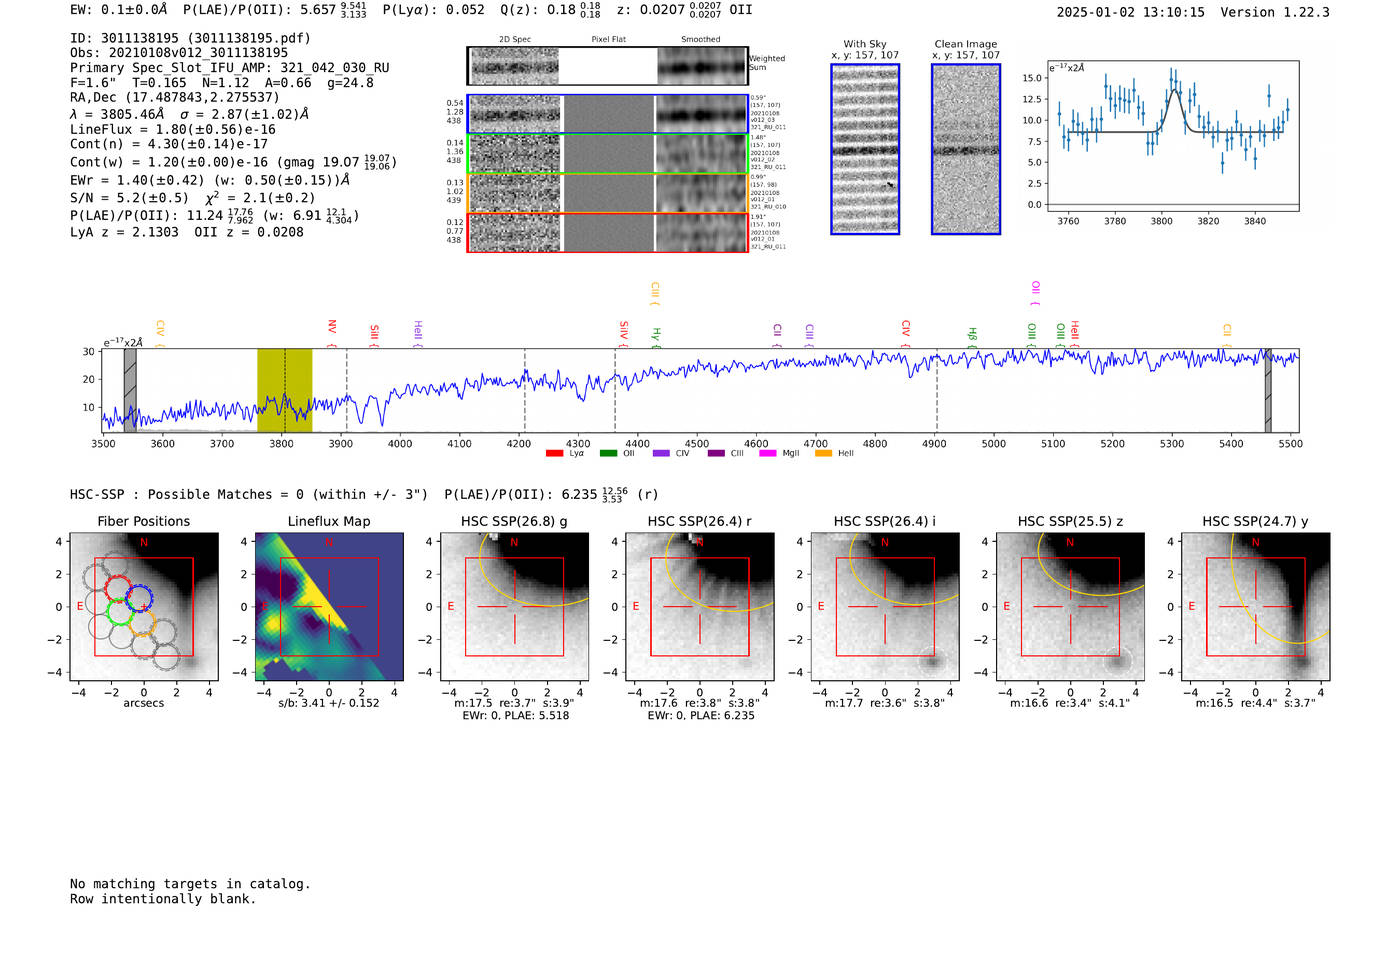Click the orange HeII legend swatch
This screenshot has height=953, width=1400.
(823, 454)
